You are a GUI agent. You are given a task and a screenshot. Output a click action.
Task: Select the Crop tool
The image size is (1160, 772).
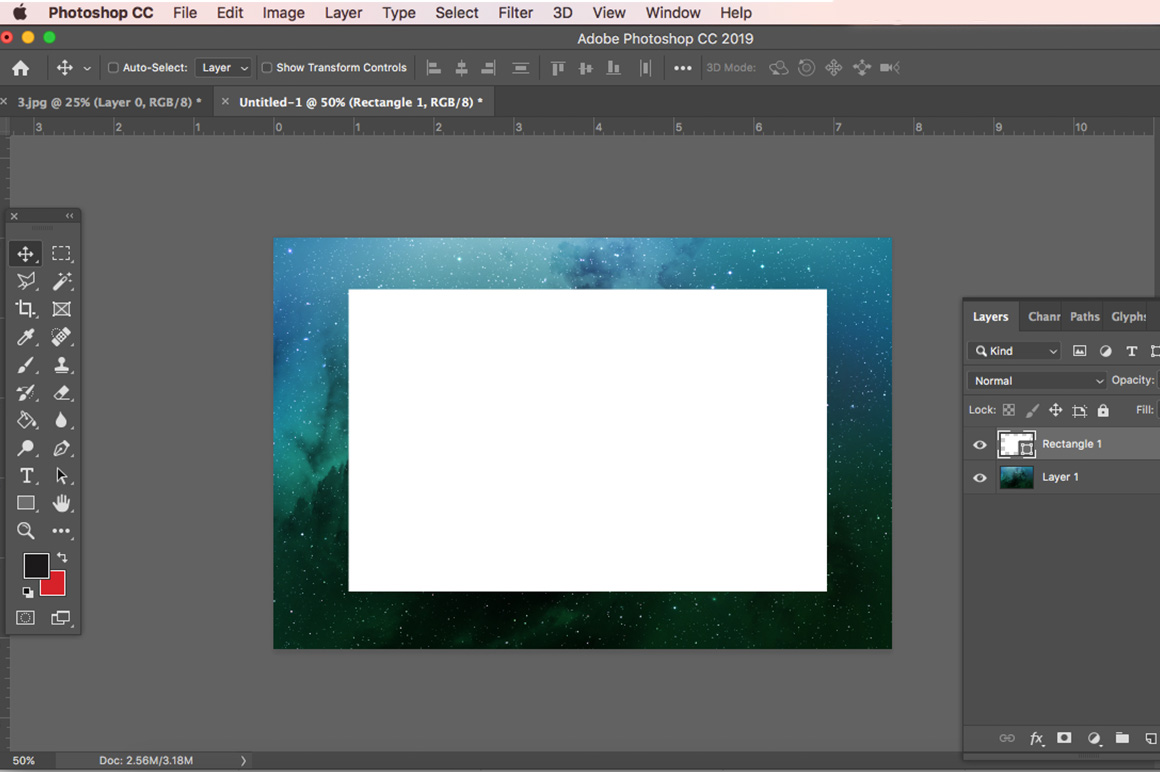(26, 309)
